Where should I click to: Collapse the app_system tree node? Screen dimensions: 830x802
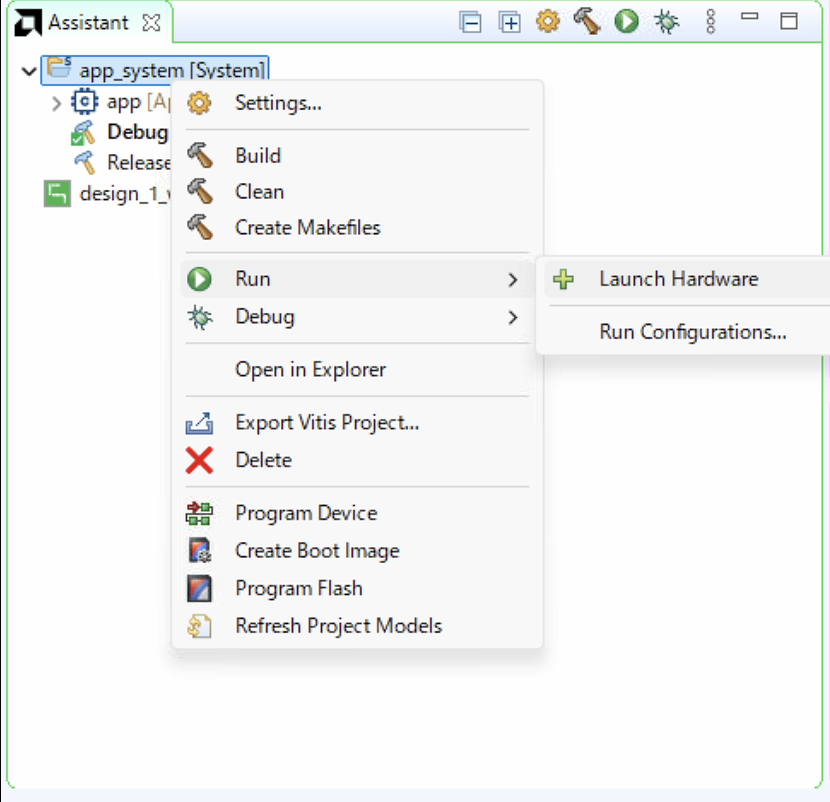tap(28, 71)
